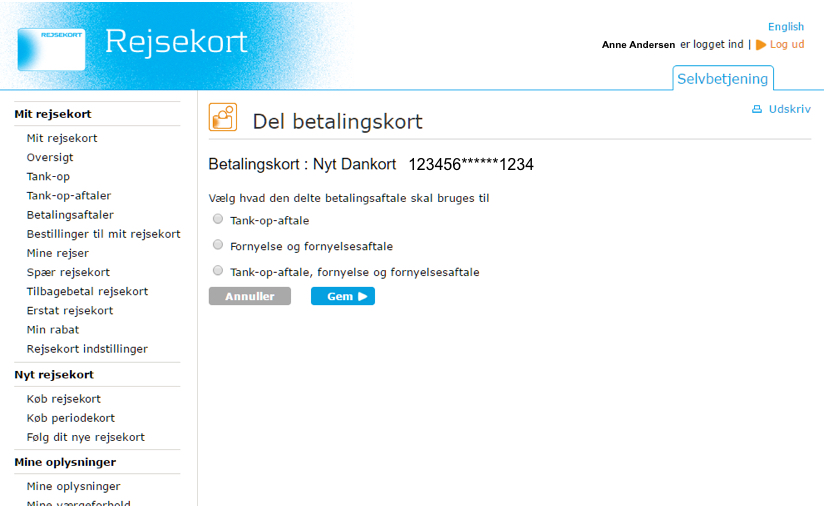Go to Betalingsaftaler in sidebar
This screenshot has height=506, width=828.
click(70, 215)
